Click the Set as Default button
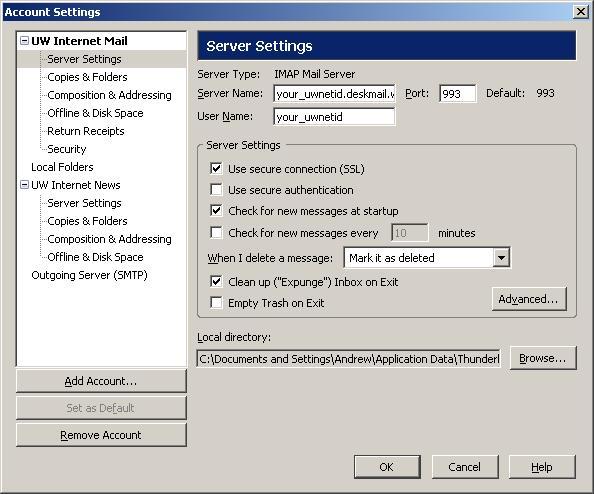 pyautogui.click(x=101, y=408)
